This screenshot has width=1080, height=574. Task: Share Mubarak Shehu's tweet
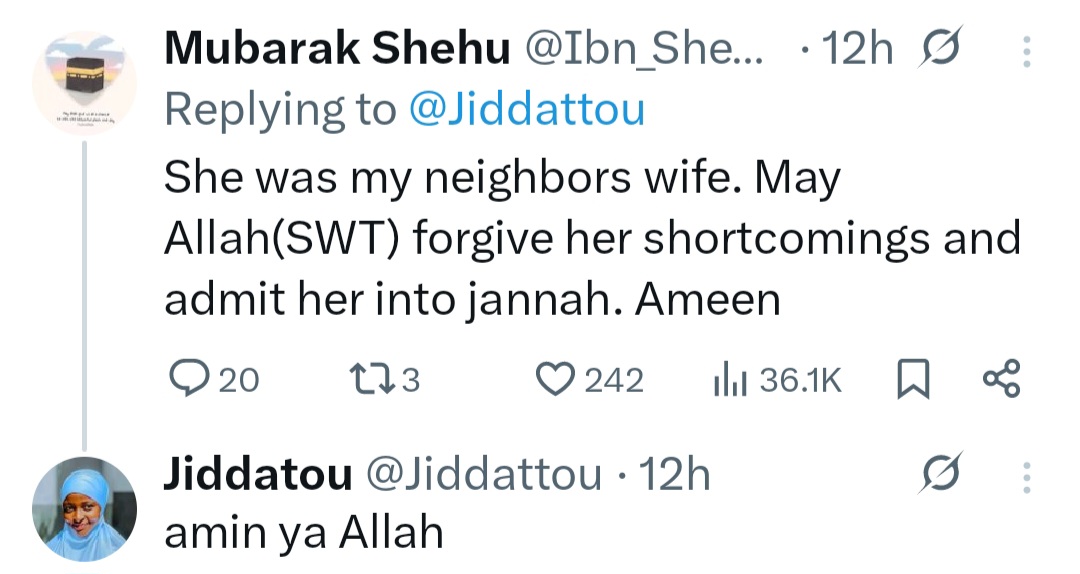[x=1001, y=380]
